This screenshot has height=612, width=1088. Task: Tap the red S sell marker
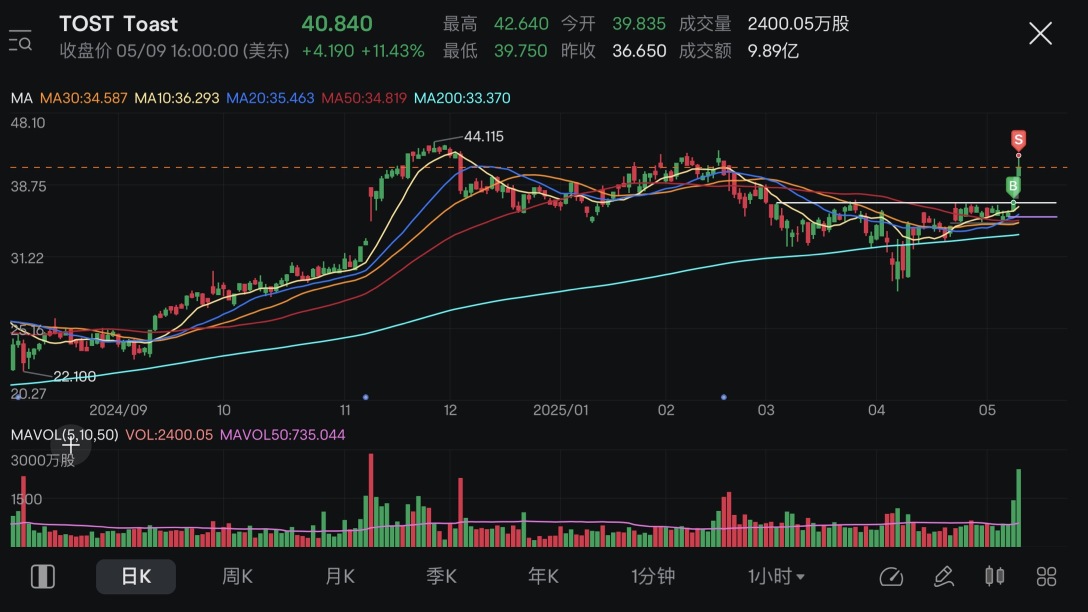coord(1018,140)
